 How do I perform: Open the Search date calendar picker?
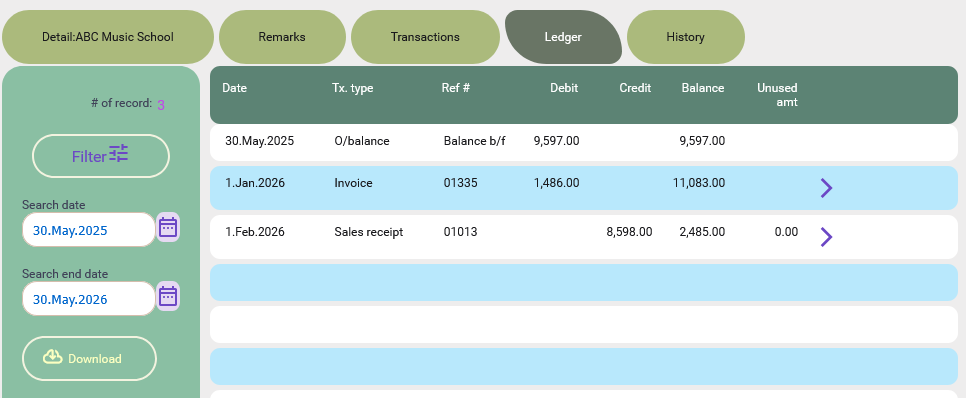click(x=168, y=228)
